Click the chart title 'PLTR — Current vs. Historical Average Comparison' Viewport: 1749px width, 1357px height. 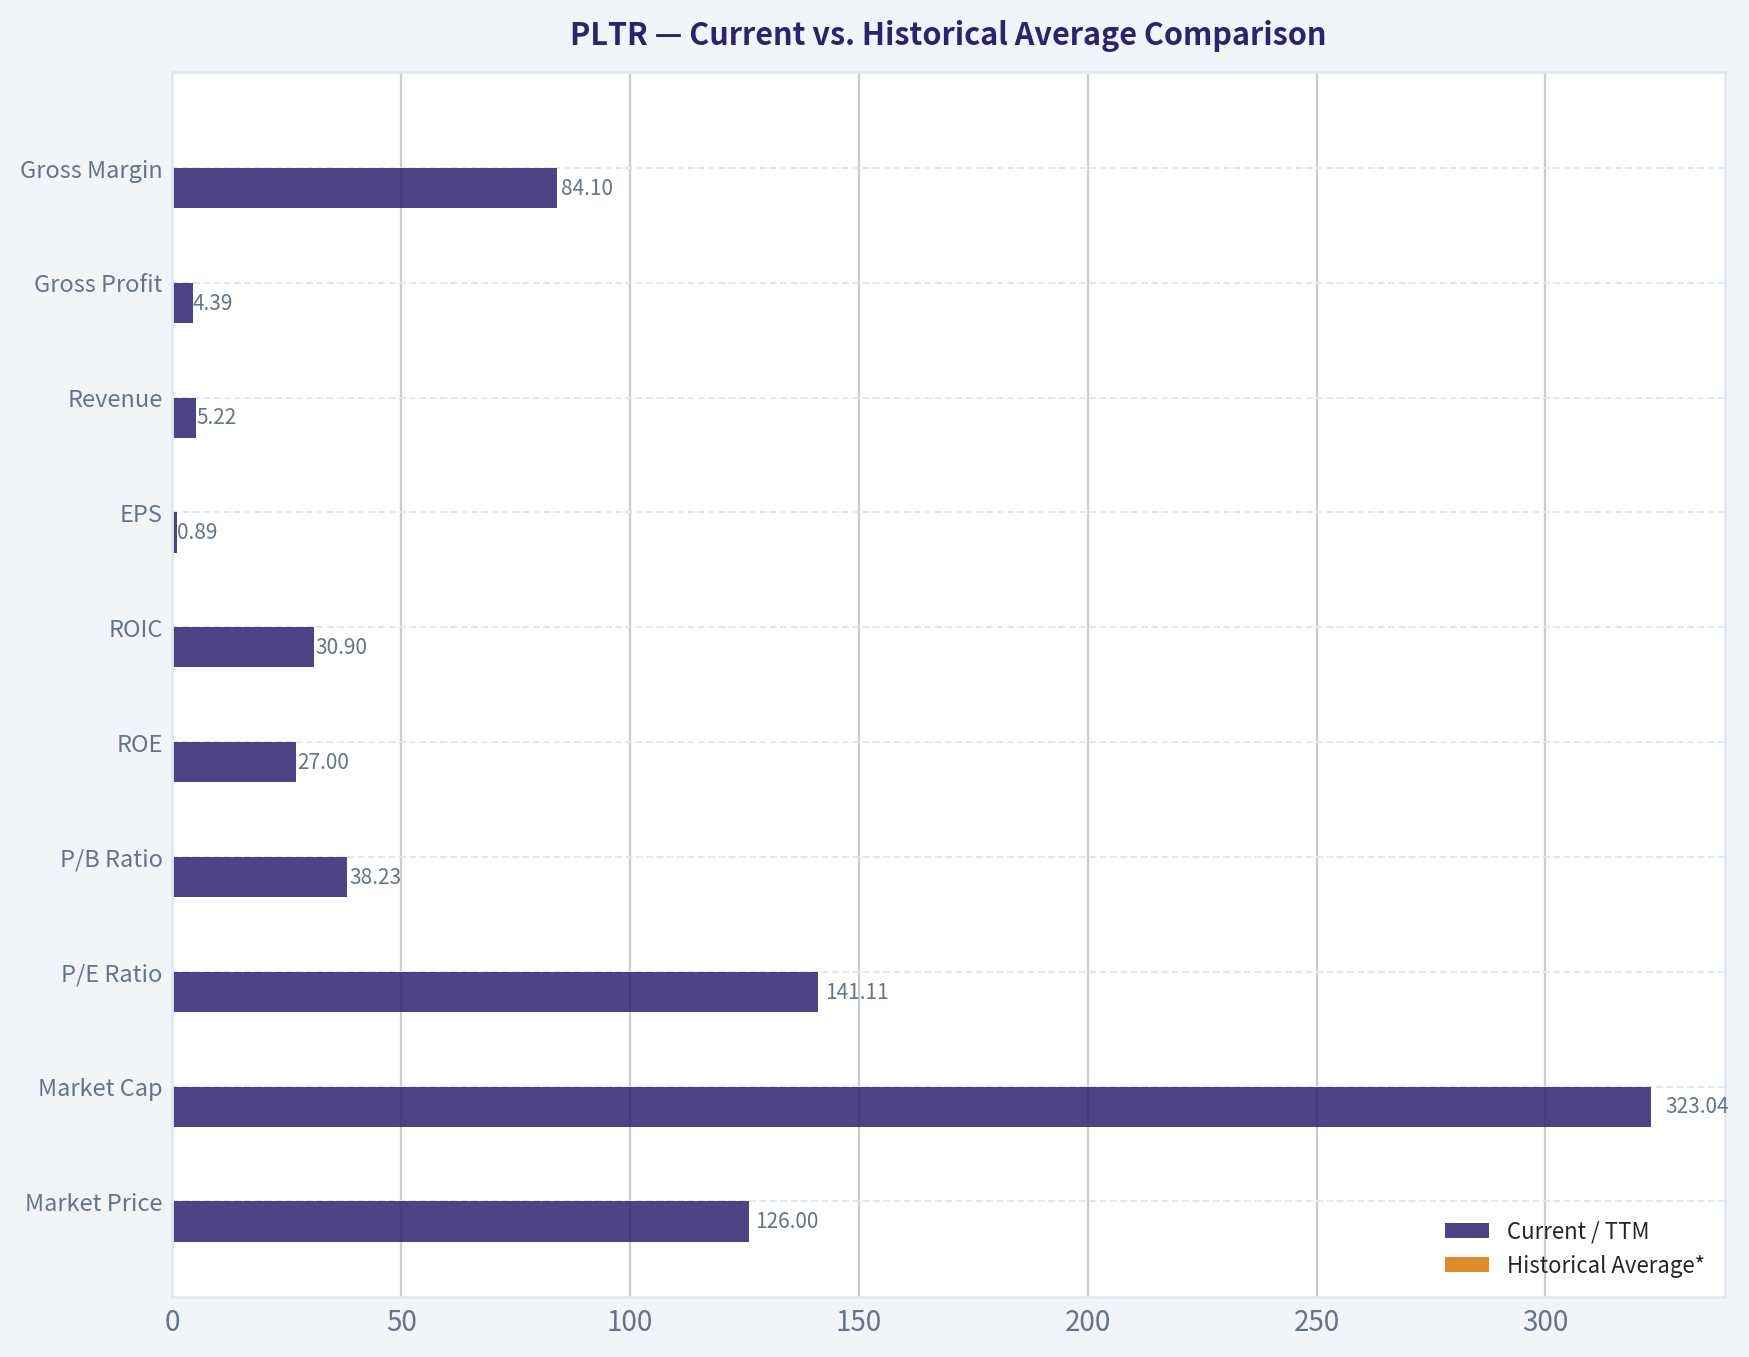(x=947, y=34)
